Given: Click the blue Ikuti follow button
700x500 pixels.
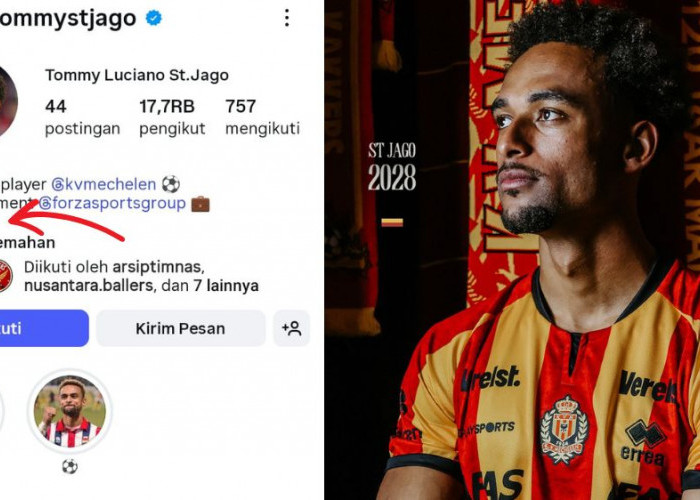Looking at the screenshot, I should point(44,328).
